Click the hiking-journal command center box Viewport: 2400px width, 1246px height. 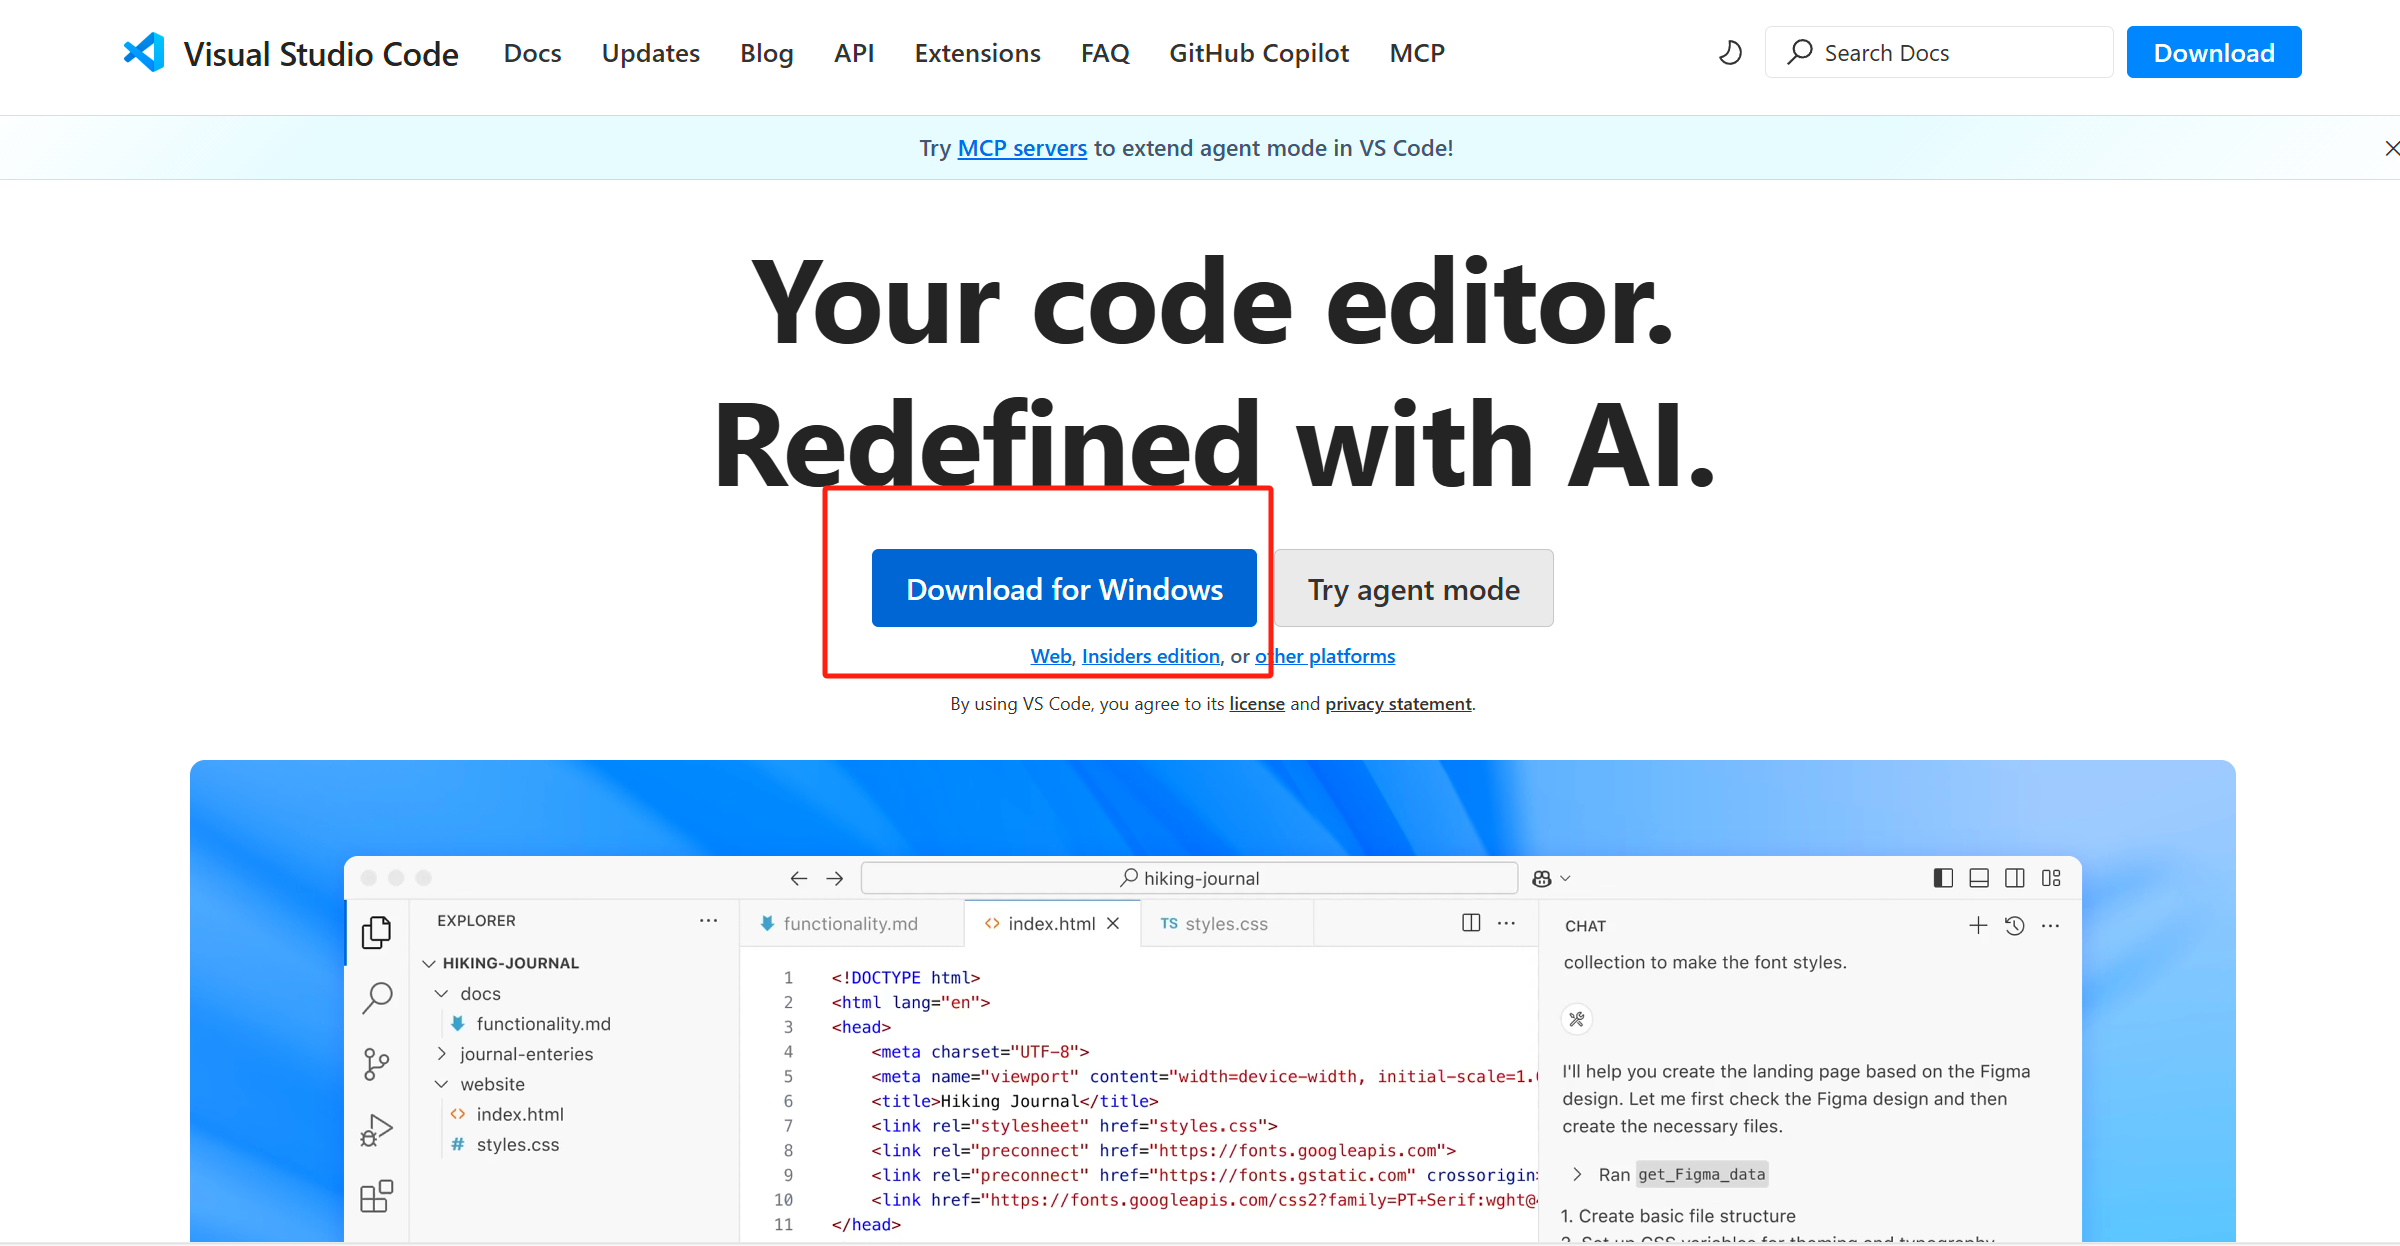1189,878
